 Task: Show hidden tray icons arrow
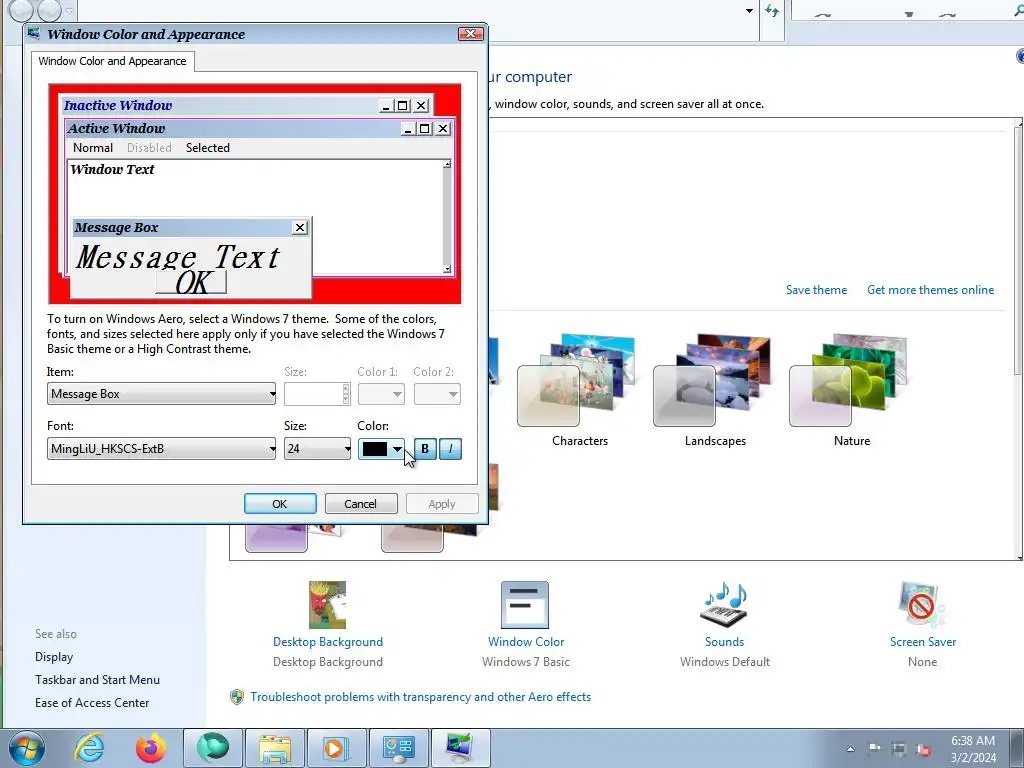pos(850,749)
